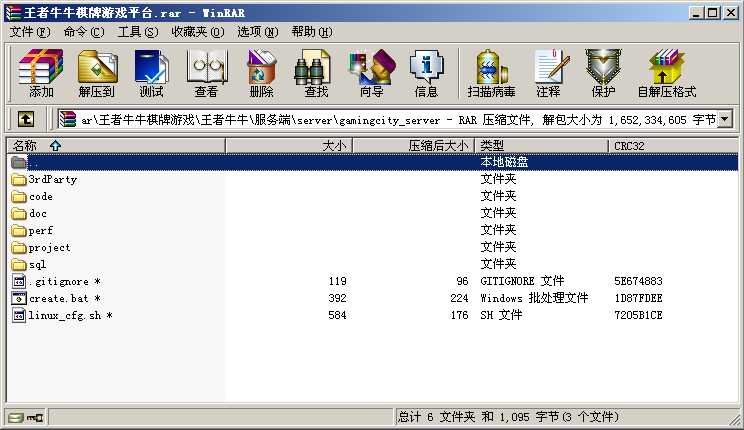744x430 pixels.
Task: Click the key icon in status bar
Action: 35,418
